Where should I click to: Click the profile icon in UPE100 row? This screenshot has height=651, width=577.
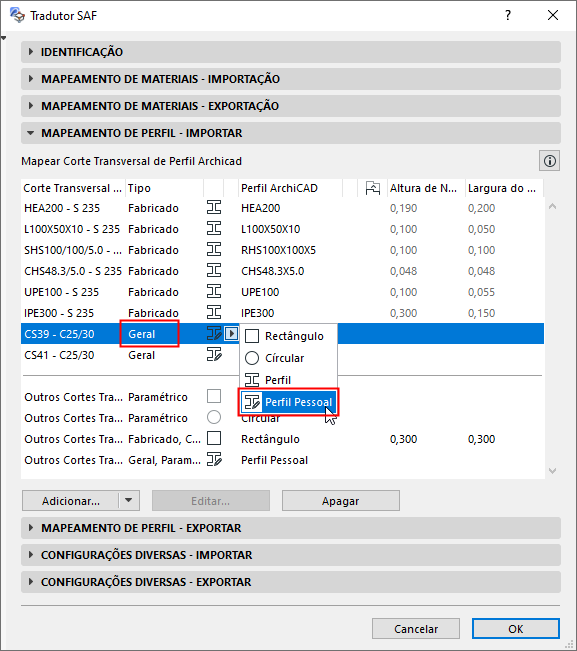click(x=214, y=291)
